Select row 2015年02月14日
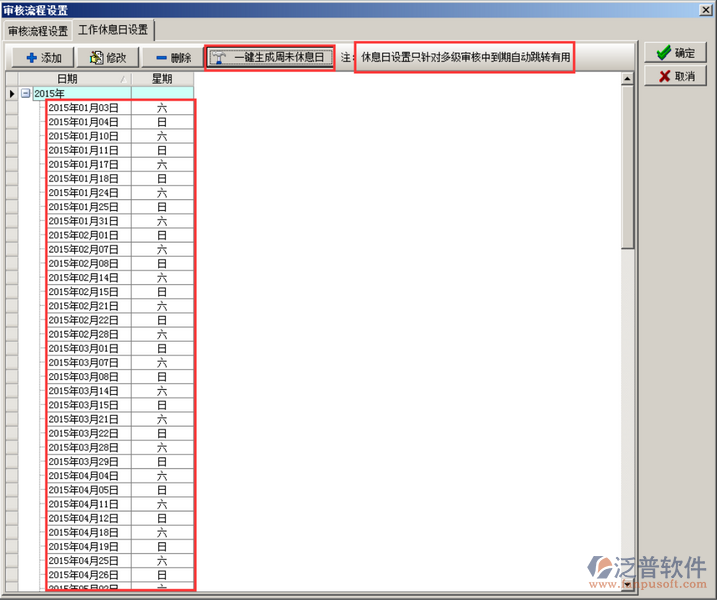 120,278
